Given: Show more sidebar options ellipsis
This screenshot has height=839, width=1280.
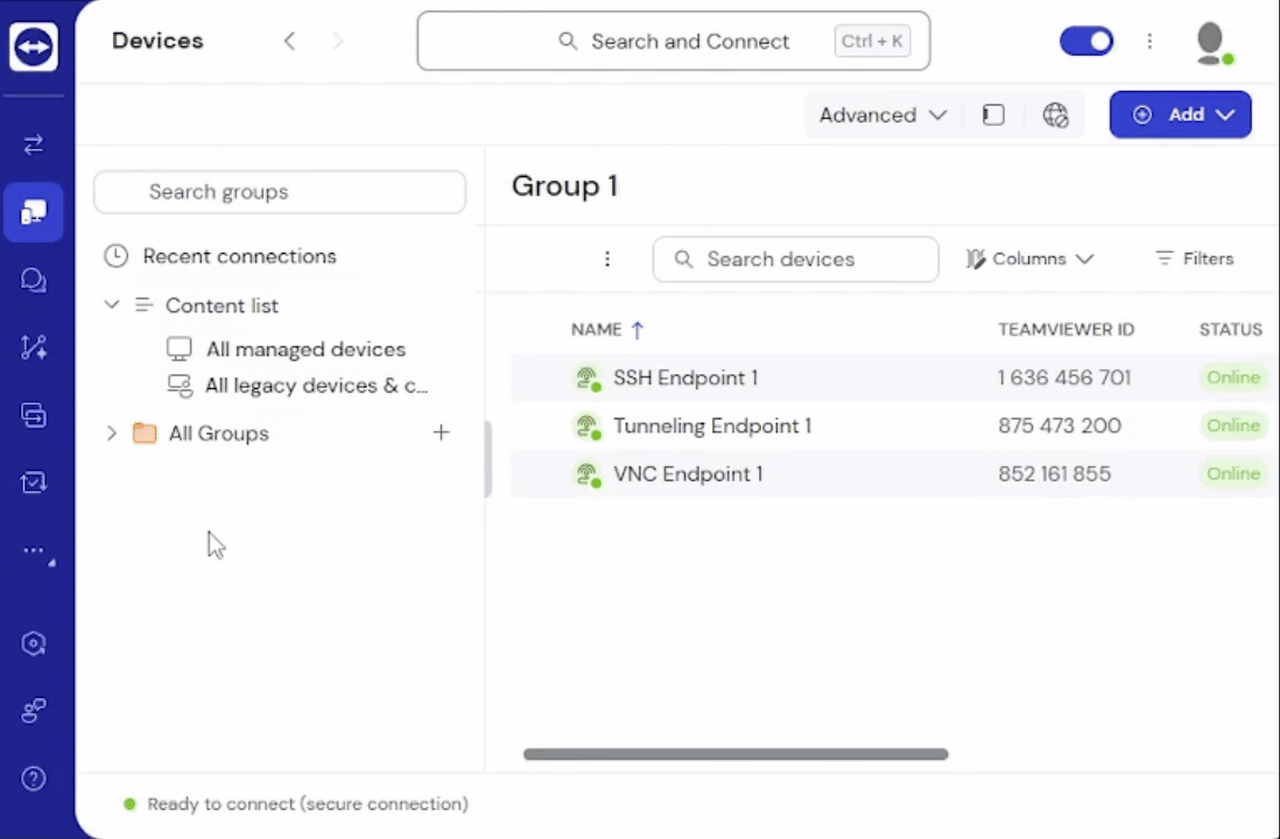Looking at the screenshot, I should point(35,551).
